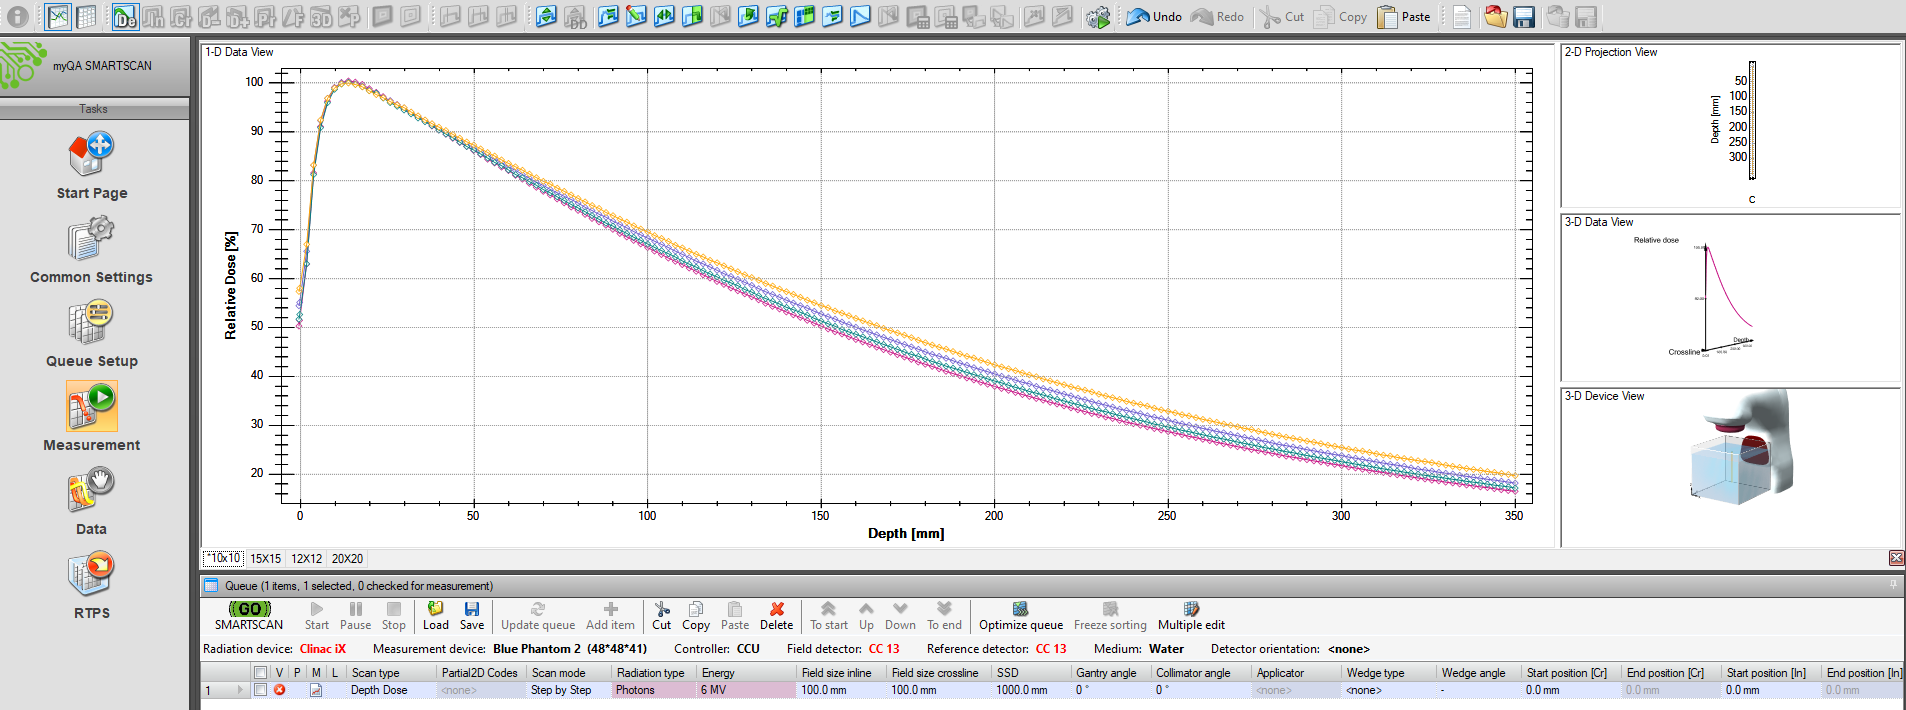
Task: Open the Energy '6 MV' cell dropdown
Action: point(745,690)
